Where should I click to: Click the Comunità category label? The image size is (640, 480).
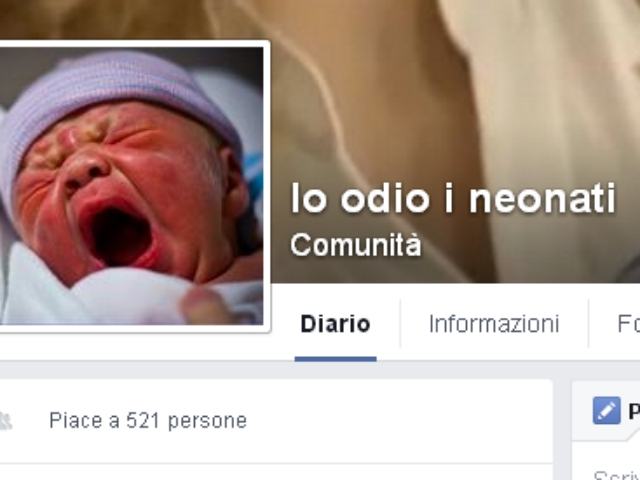click(x=356, y=245)
